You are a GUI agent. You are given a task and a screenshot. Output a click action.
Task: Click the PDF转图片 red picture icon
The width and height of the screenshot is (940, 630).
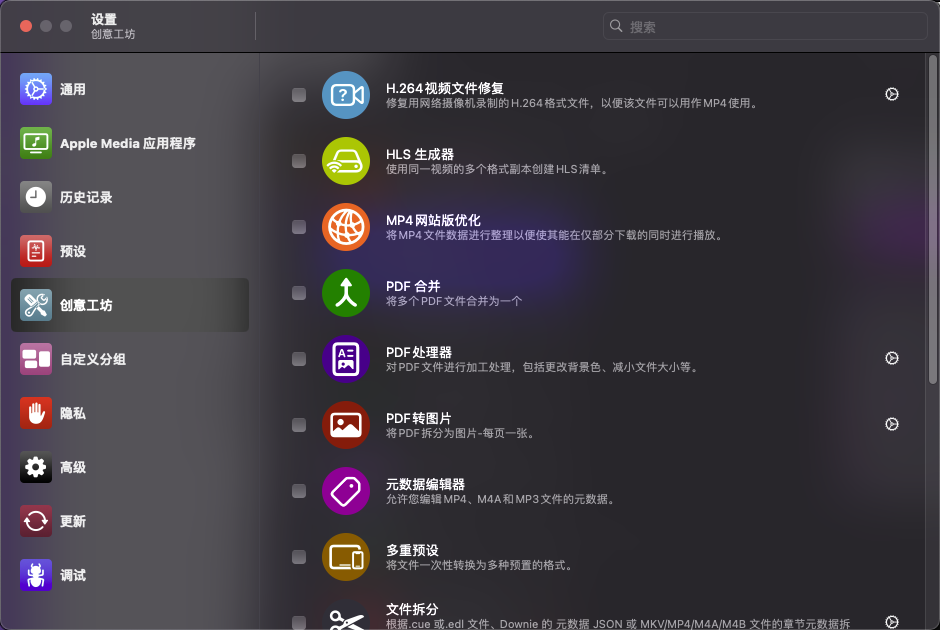pos(346,424)
